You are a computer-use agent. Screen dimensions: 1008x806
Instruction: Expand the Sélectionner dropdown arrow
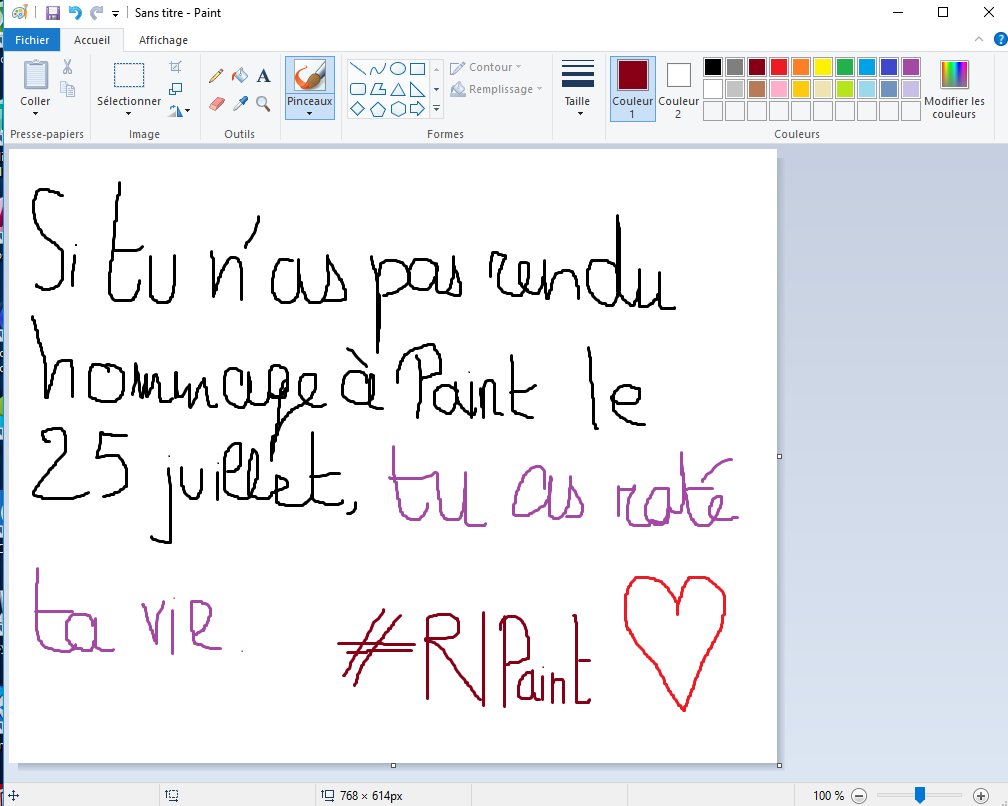click(x=129, y=114)
